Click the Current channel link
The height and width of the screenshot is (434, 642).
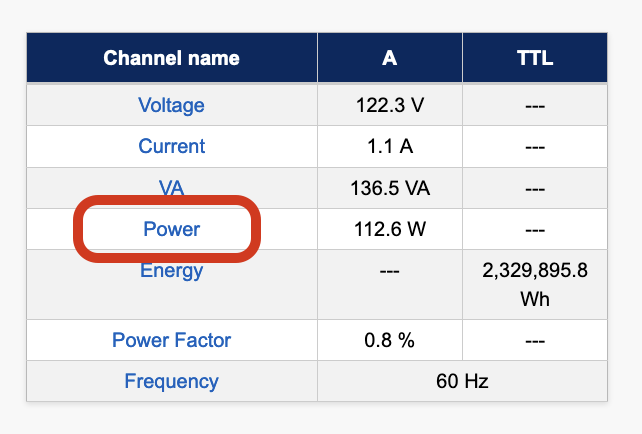pos(172,146)
